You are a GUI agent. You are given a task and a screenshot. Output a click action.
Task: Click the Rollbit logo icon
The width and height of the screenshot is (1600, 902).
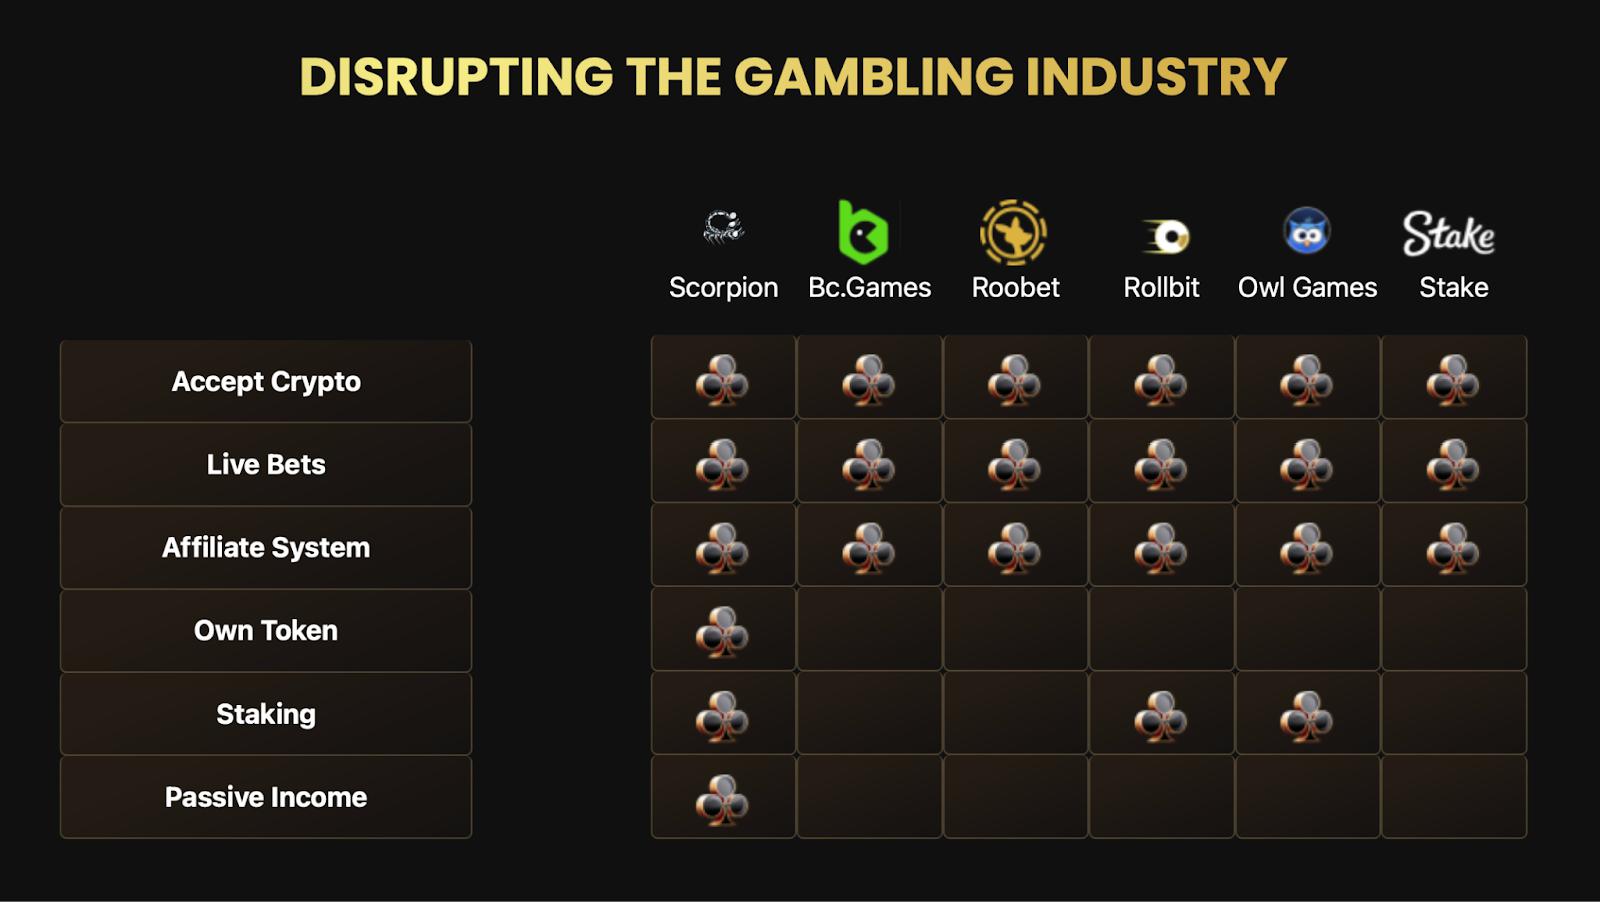point(1165,237)
